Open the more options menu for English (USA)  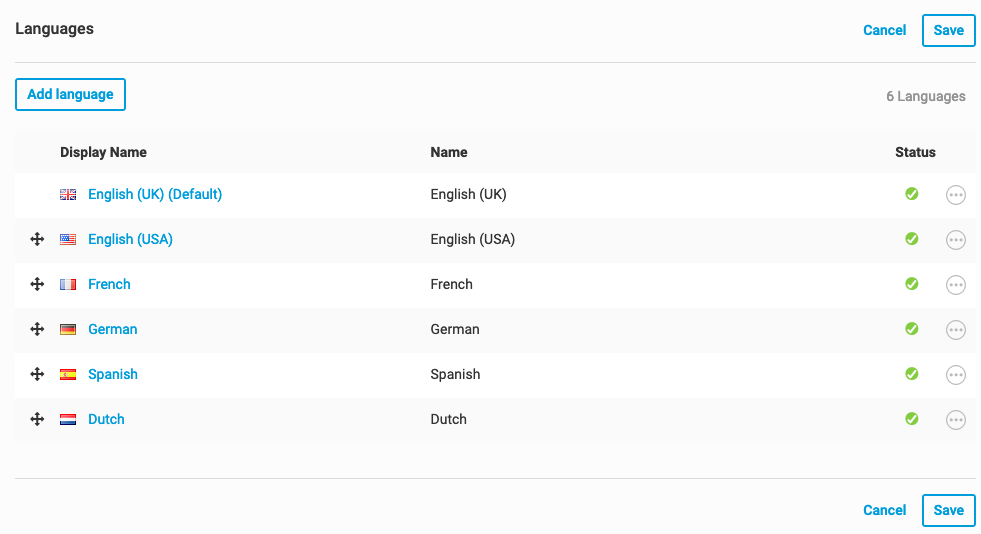tap(956, 240)
